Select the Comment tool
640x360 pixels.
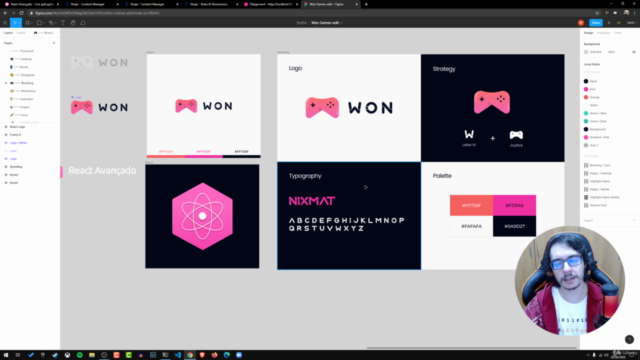click(x=83, y=23)
